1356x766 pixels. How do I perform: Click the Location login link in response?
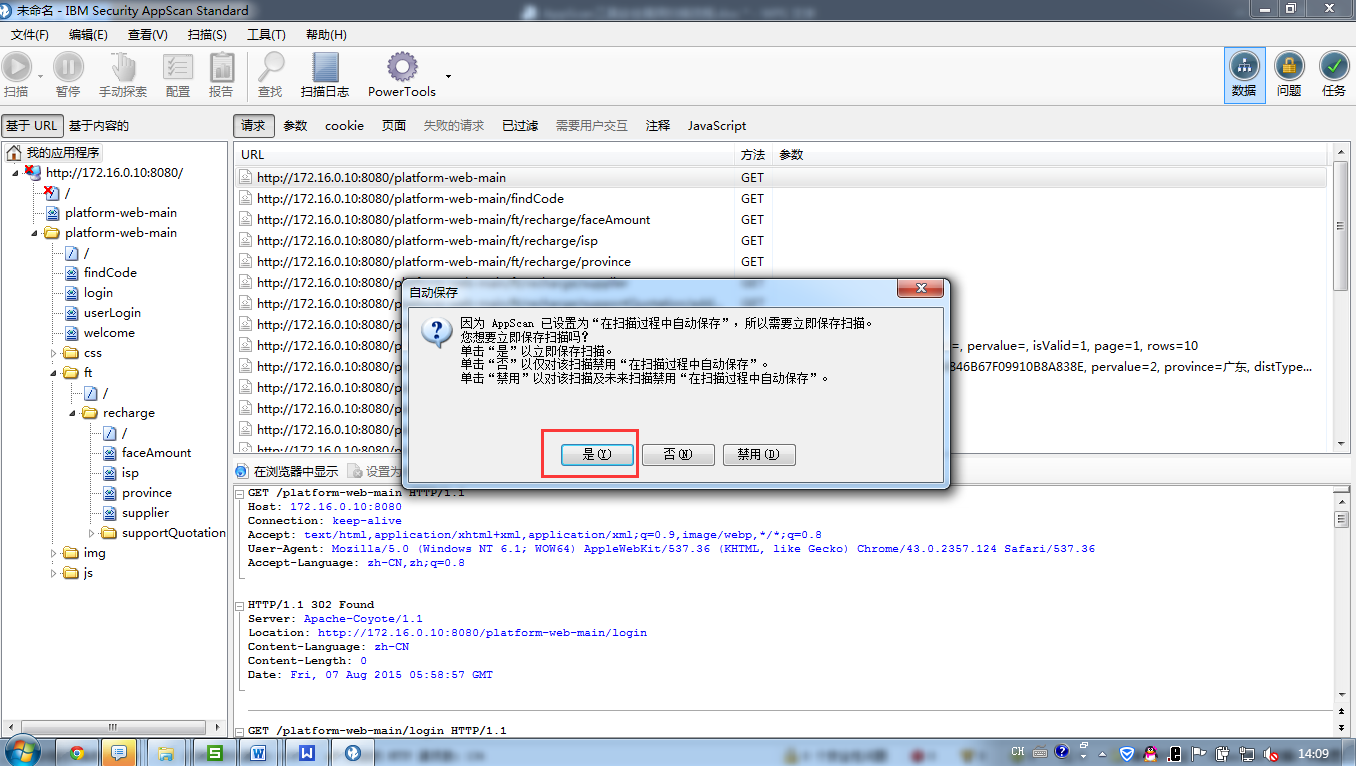coord(483,633)
